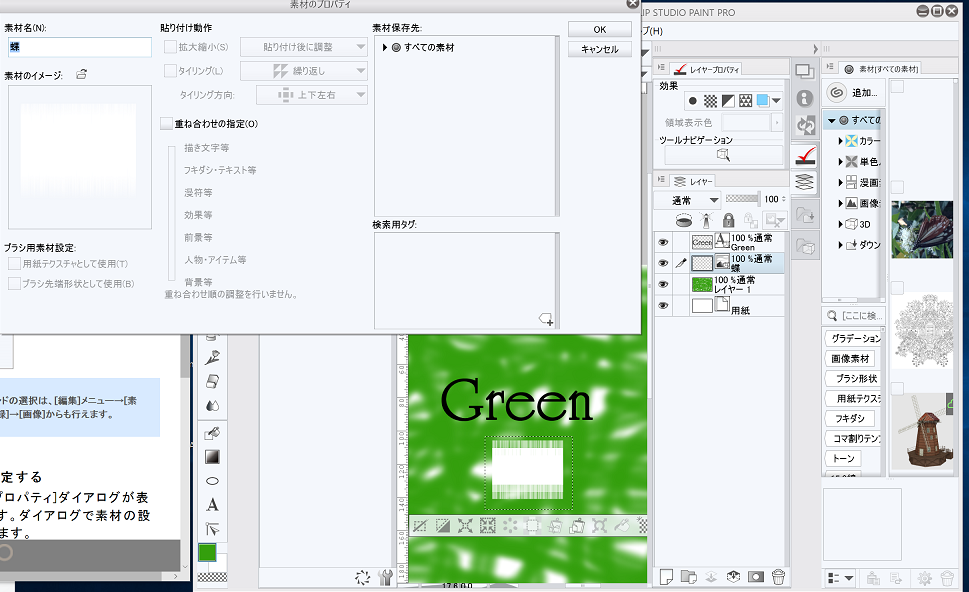Click the information dock icon
Viewport: 969px width, 592px height.
coord(805,98)
